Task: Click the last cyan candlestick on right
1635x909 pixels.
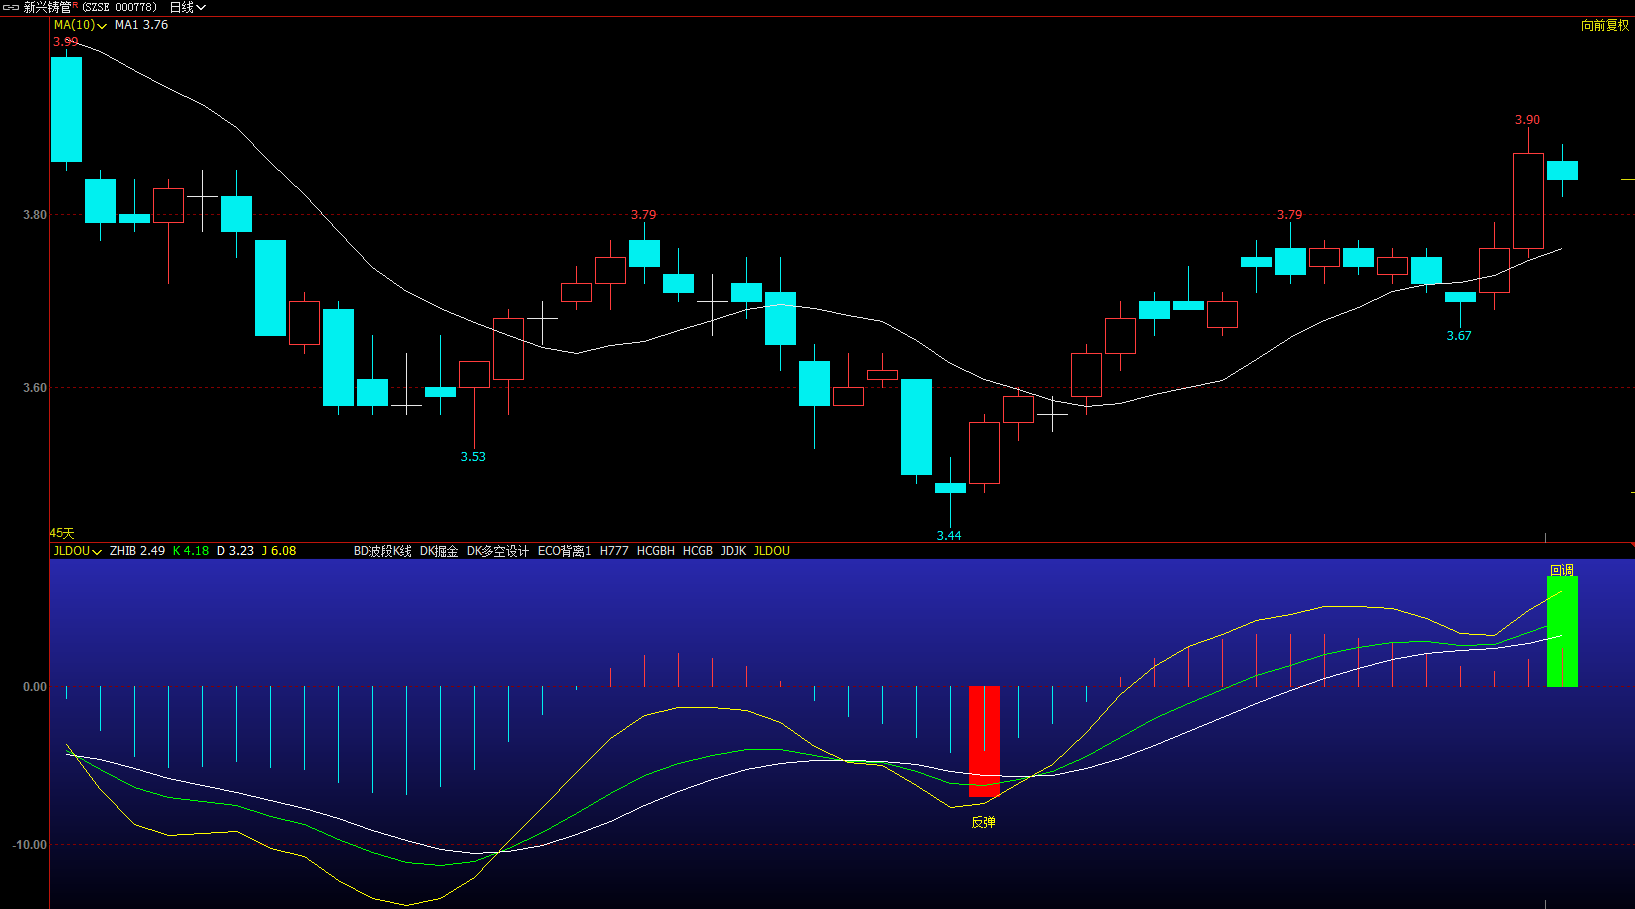Action: [x=1562, y=171]
